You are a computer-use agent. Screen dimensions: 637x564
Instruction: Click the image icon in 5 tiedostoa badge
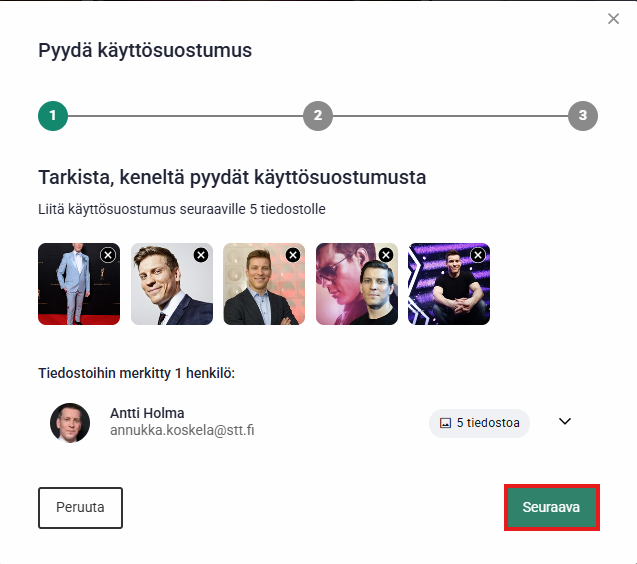click(445, 423)
